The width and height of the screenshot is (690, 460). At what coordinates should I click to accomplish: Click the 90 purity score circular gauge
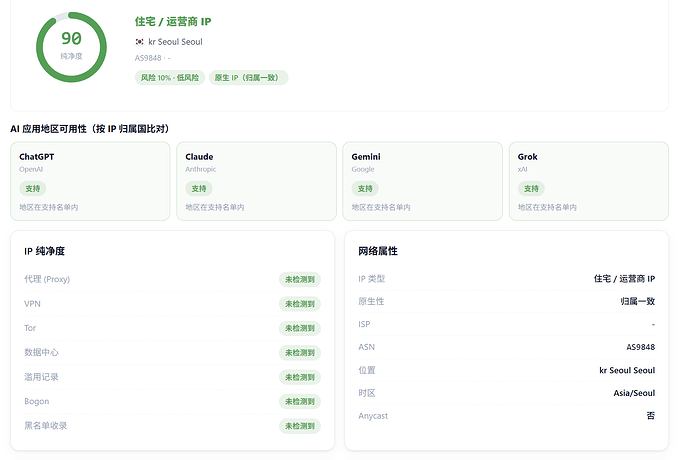pyautogui.click(x=71, y=47)
